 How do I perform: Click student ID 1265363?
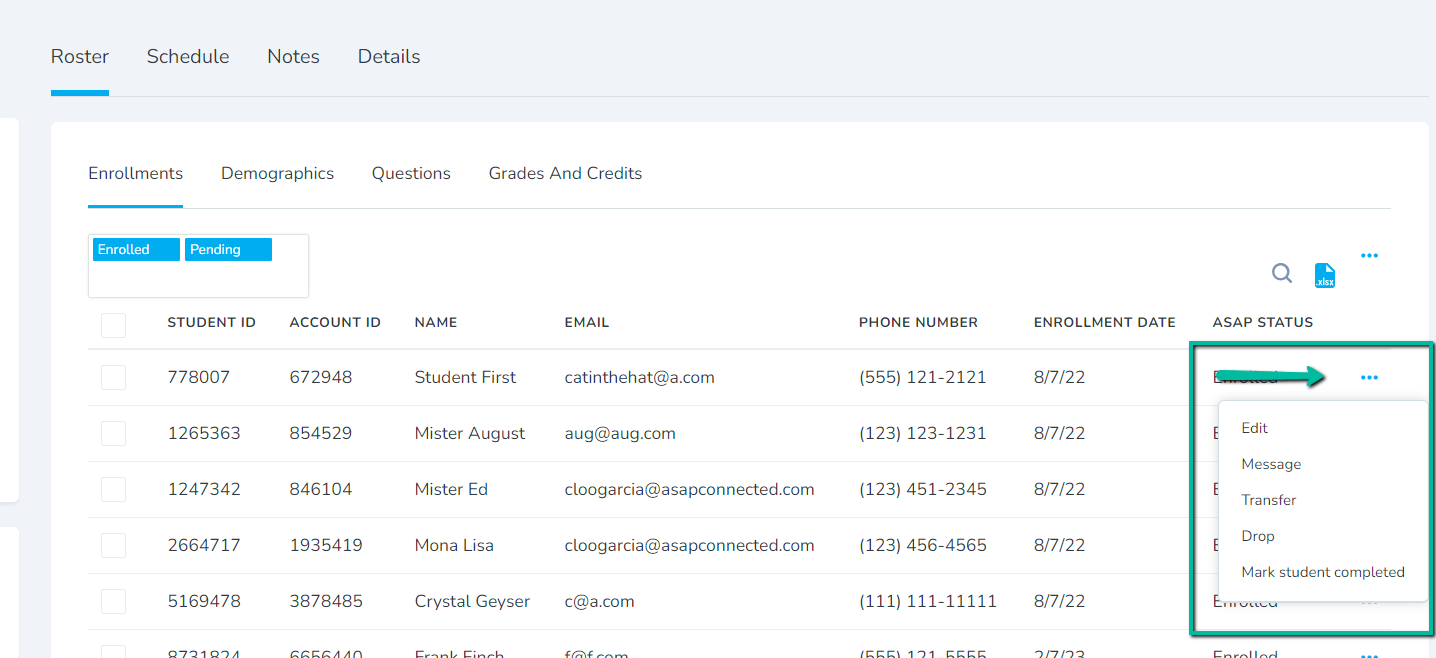(204, 433)
